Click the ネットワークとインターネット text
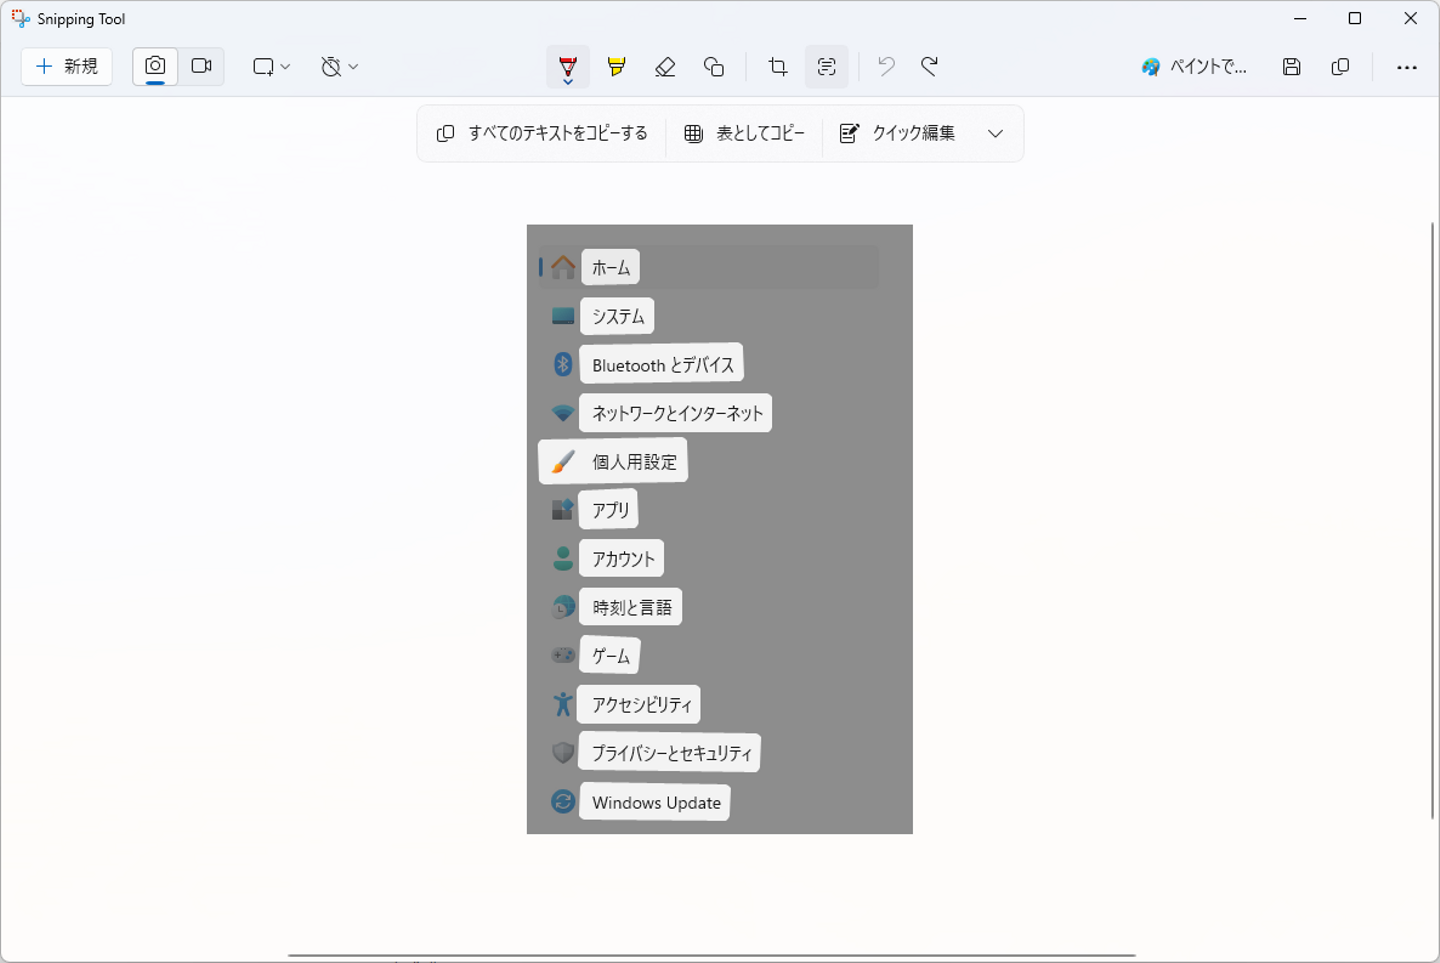 pos(677,413)
